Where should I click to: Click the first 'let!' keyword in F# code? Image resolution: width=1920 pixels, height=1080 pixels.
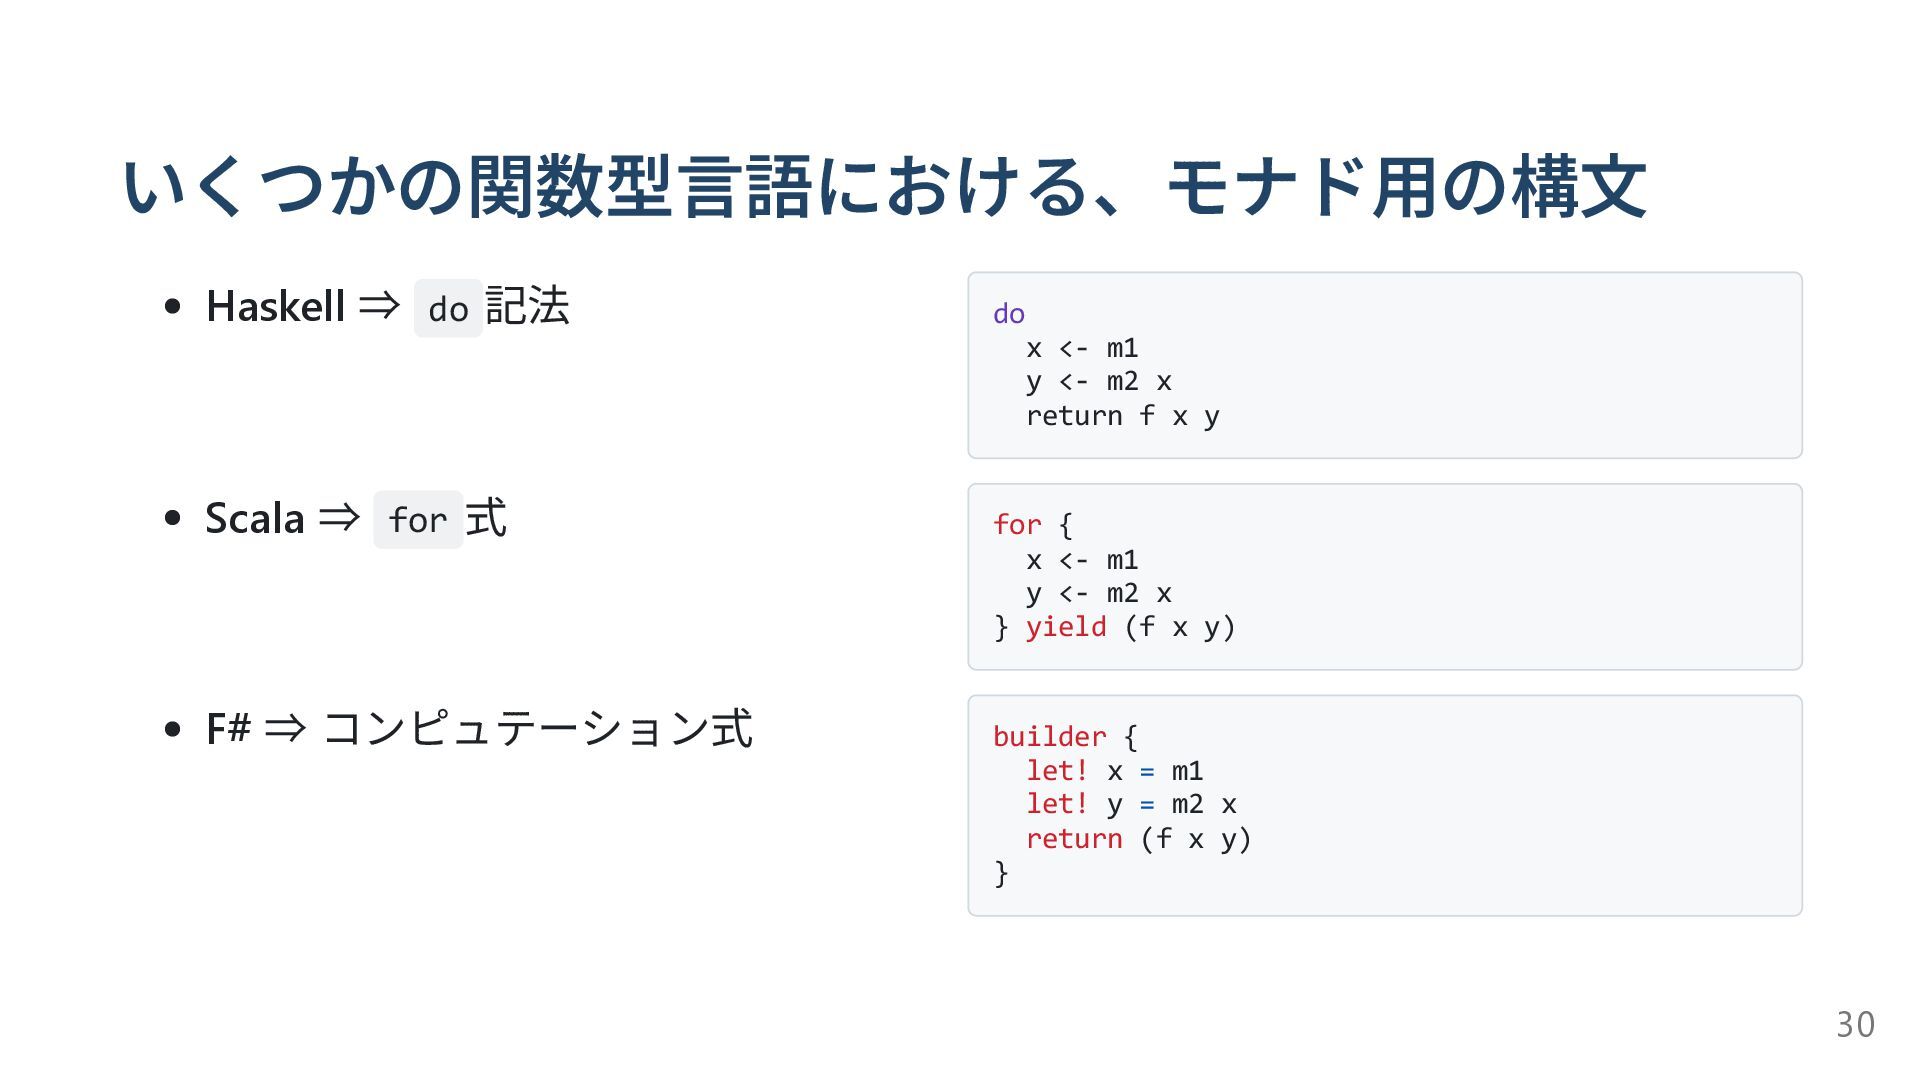tap(1057, 771)
